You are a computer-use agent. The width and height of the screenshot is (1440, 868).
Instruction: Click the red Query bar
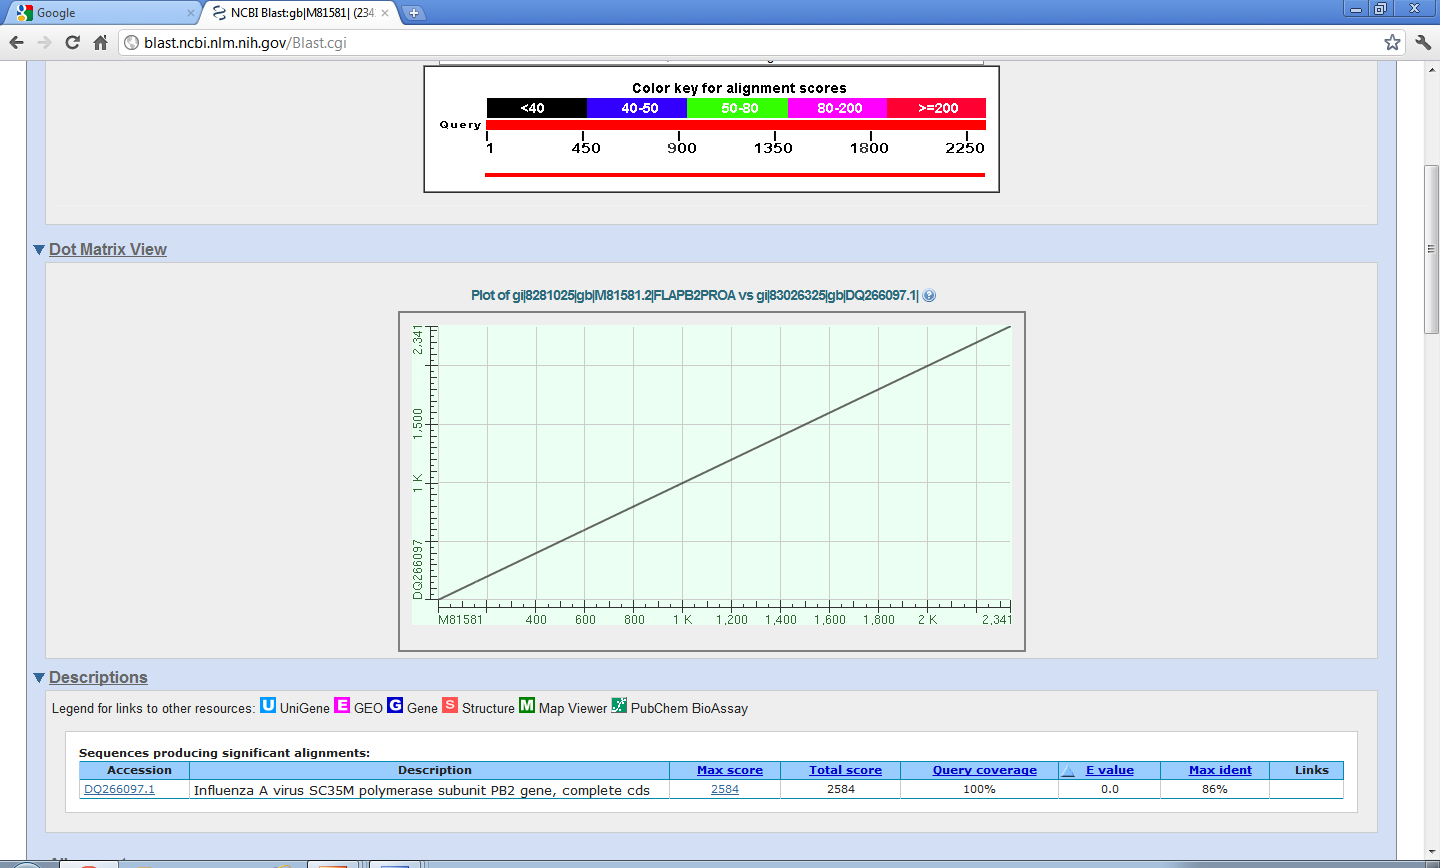736,125
